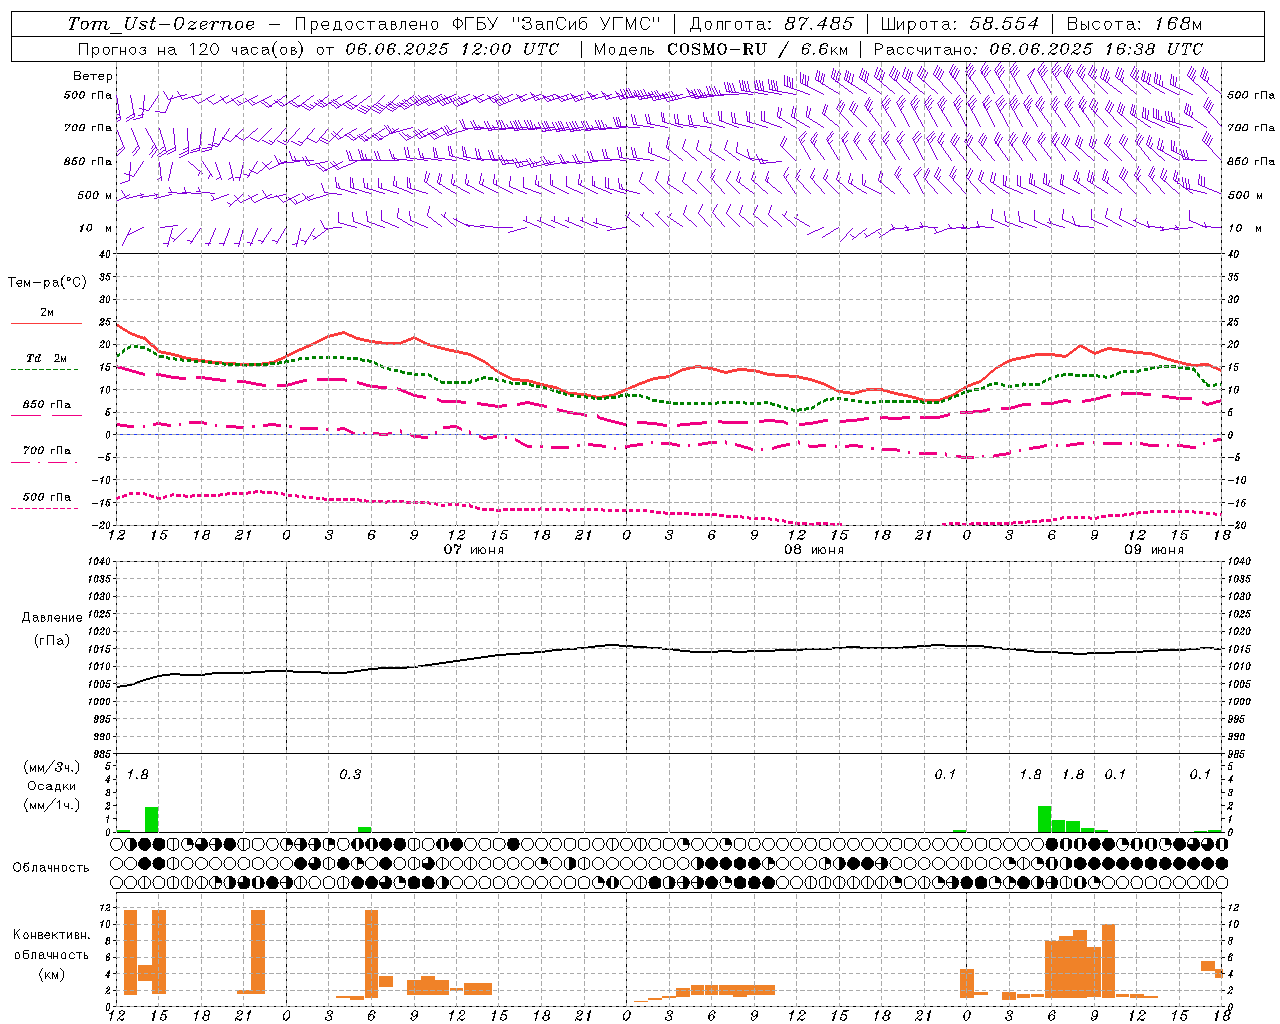Click the Облачность cloud cover label

pos(51,867)
